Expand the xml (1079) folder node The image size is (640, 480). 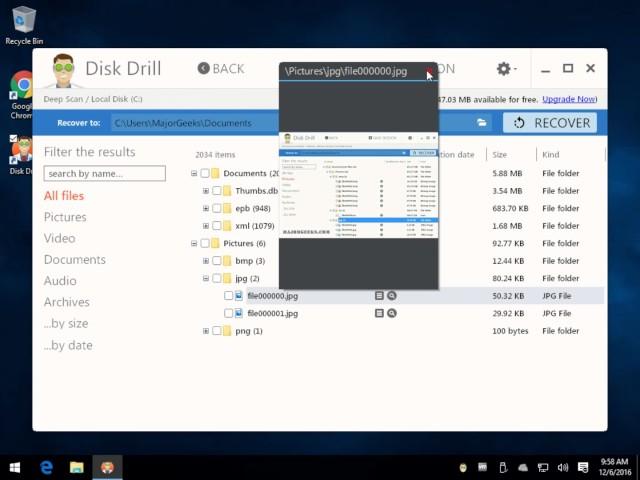tap(206, 226)
